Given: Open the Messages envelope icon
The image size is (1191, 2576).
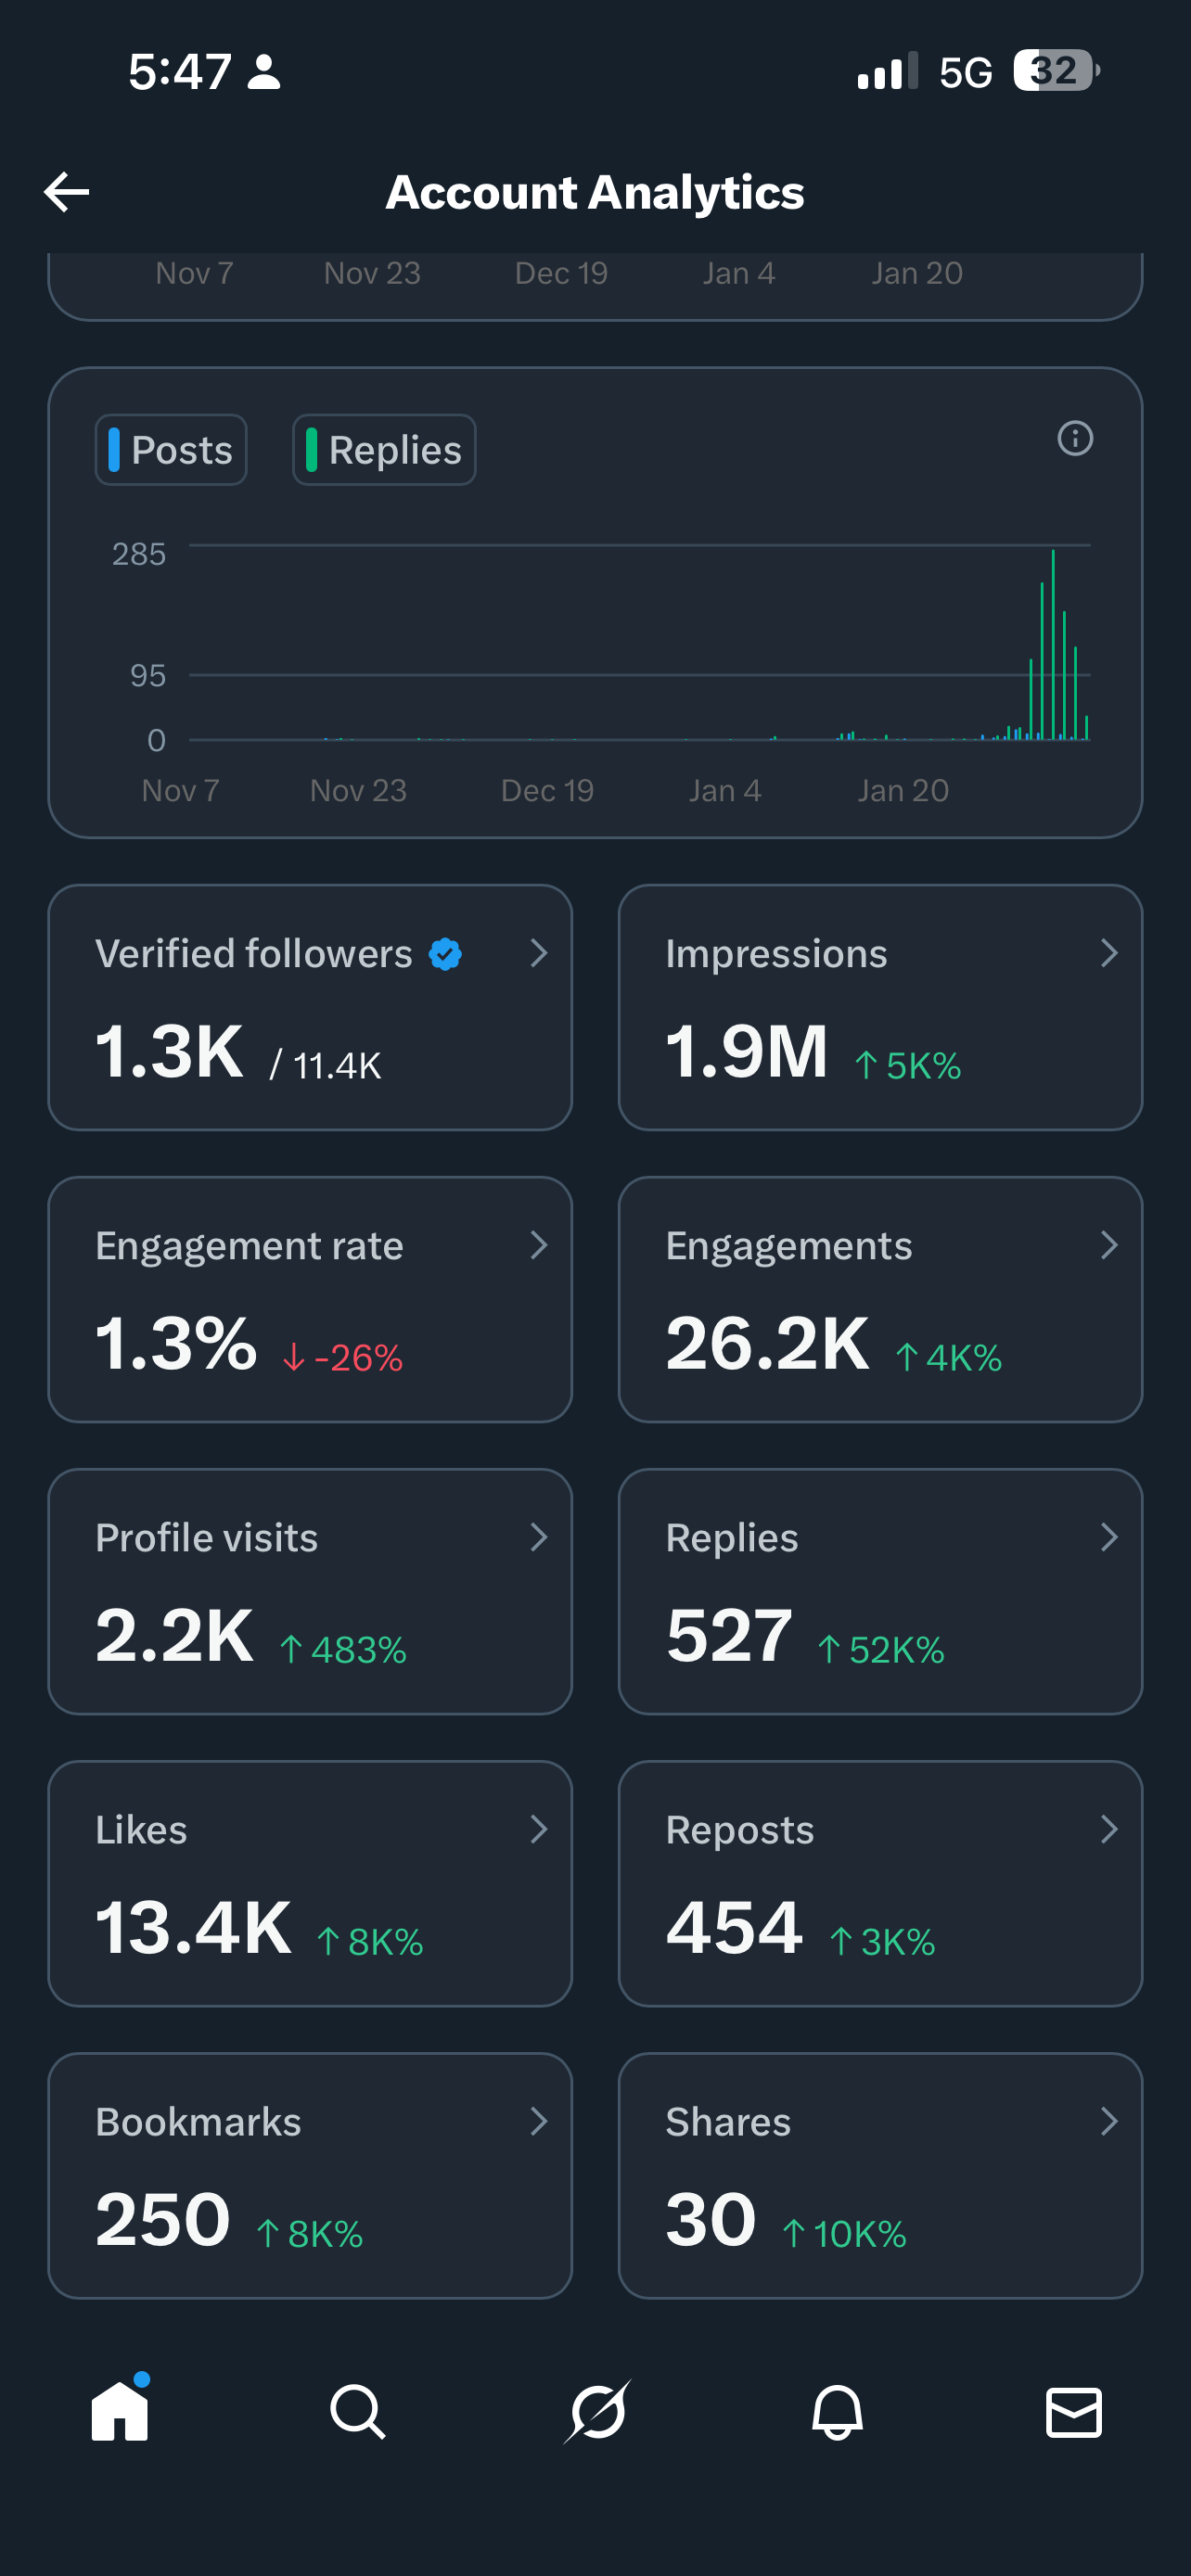Looking at the screenshot, I should tap(1074, 2412).
